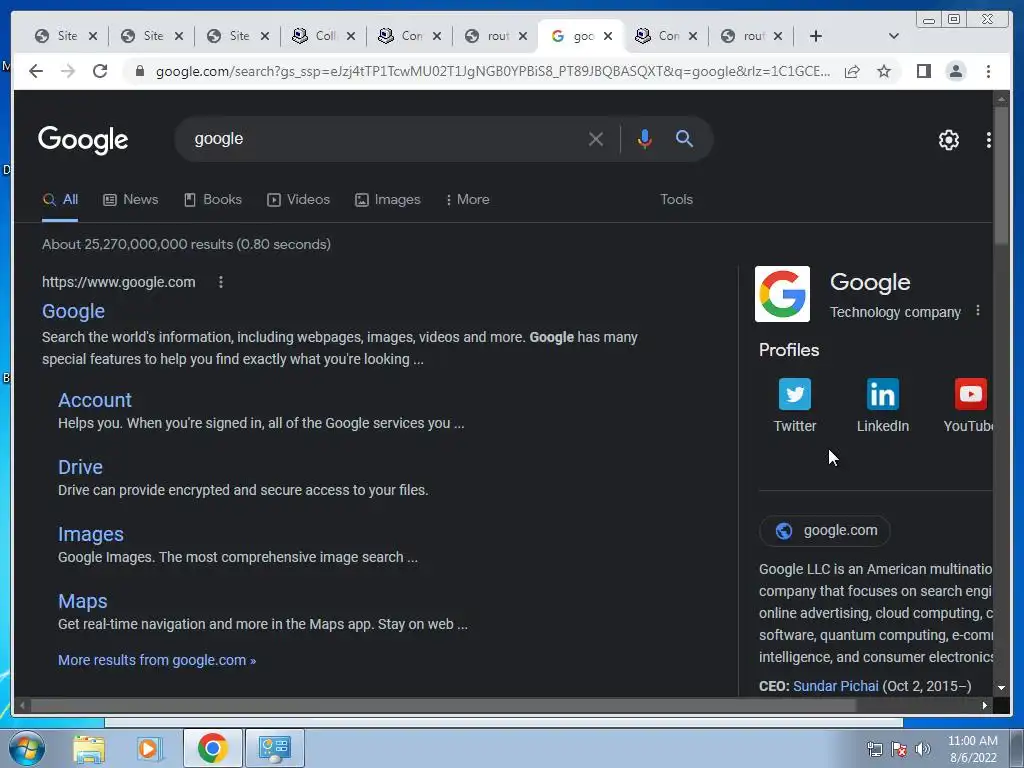Viewport: 1024px width, 768px height.
Task: Open the Account sitelink
Action: pos(95,400)
